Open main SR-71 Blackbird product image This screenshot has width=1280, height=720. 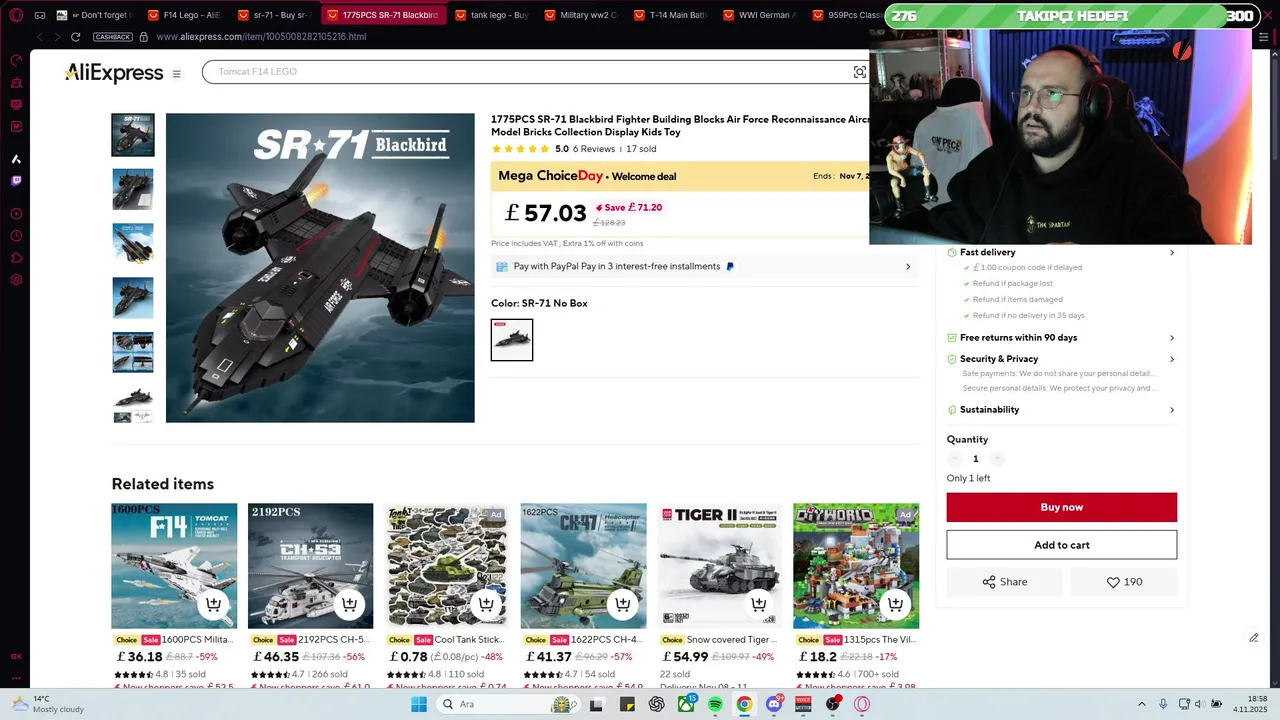pos(320,268)
